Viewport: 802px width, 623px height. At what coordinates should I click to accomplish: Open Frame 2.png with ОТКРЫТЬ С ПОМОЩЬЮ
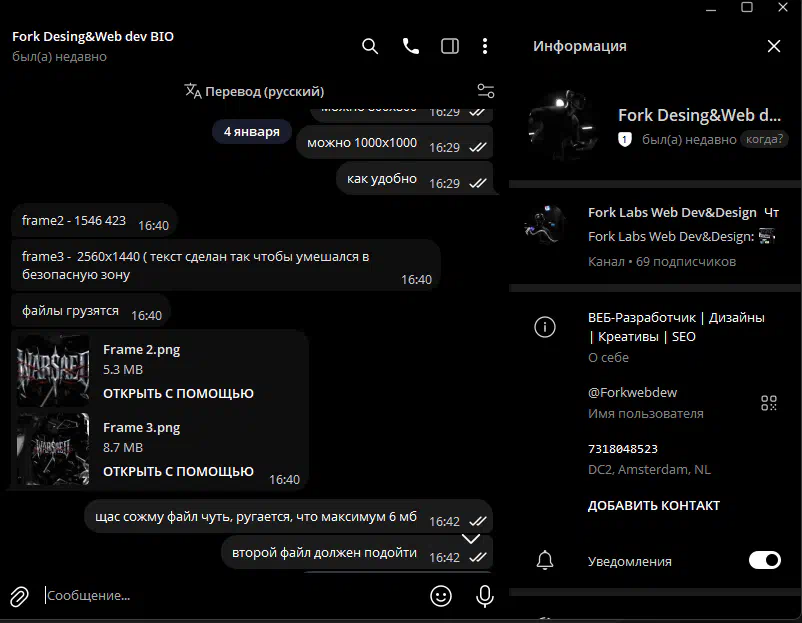coord(178,393)
